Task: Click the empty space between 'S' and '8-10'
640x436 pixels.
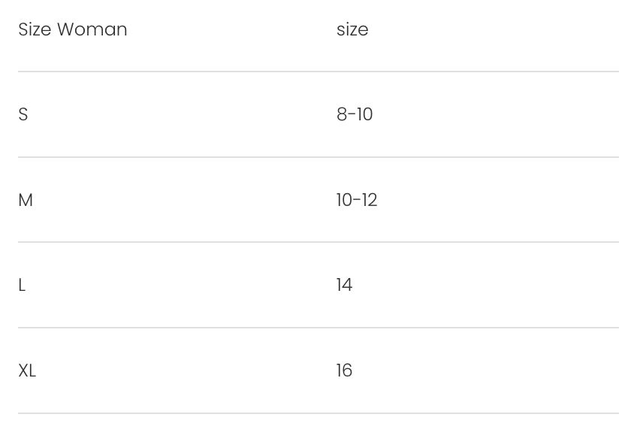Action: 180,115
